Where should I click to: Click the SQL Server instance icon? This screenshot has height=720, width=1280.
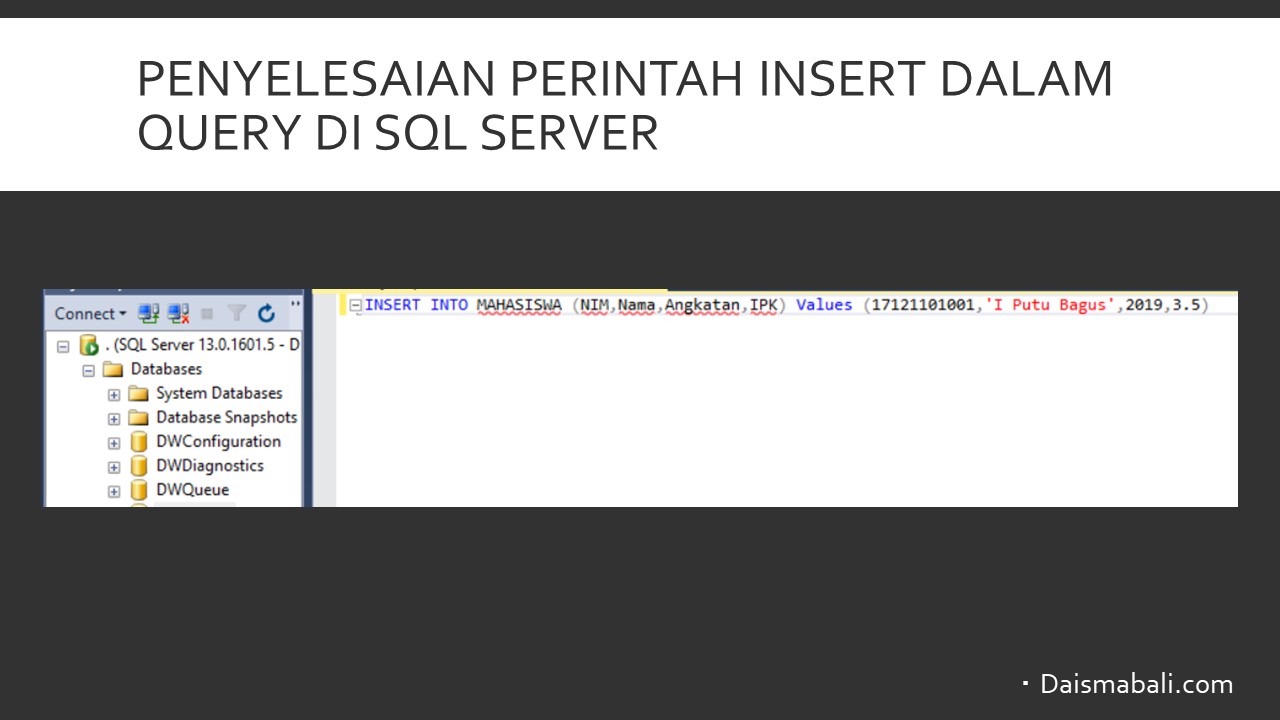[89, 346]
